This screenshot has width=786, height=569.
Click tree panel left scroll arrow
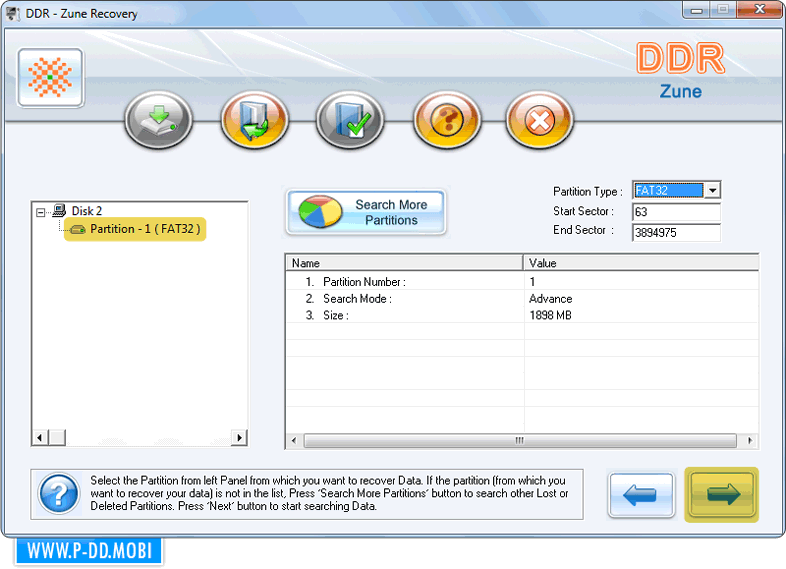pyautogui.click(x=40, y=438)
